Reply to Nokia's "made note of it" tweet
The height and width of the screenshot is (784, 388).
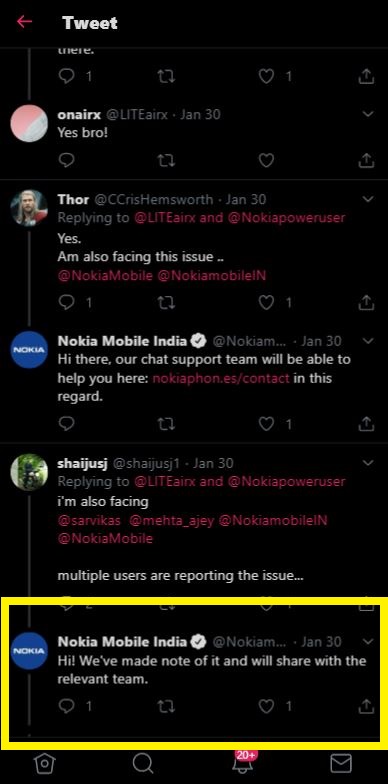[x=66, y=706]
